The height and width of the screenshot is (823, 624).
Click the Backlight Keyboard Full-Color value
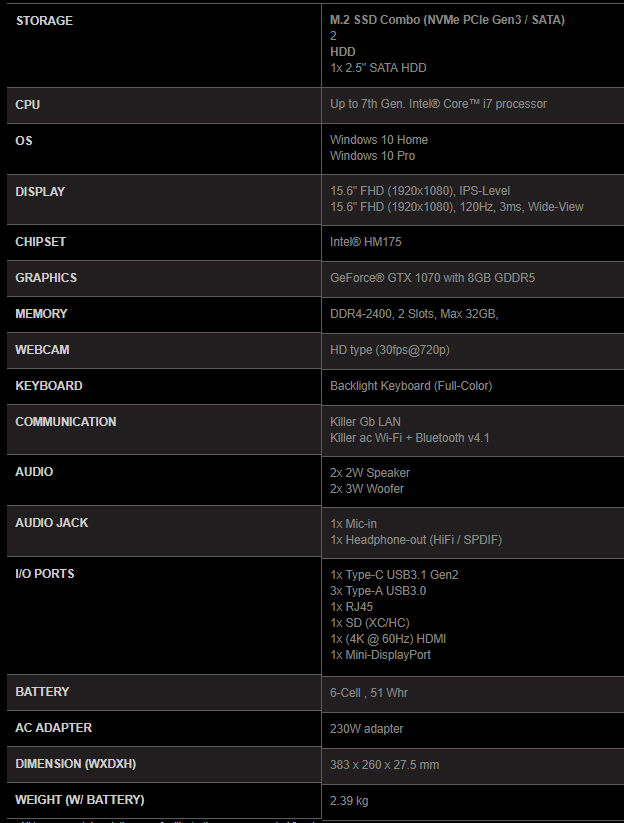point(411,386)
